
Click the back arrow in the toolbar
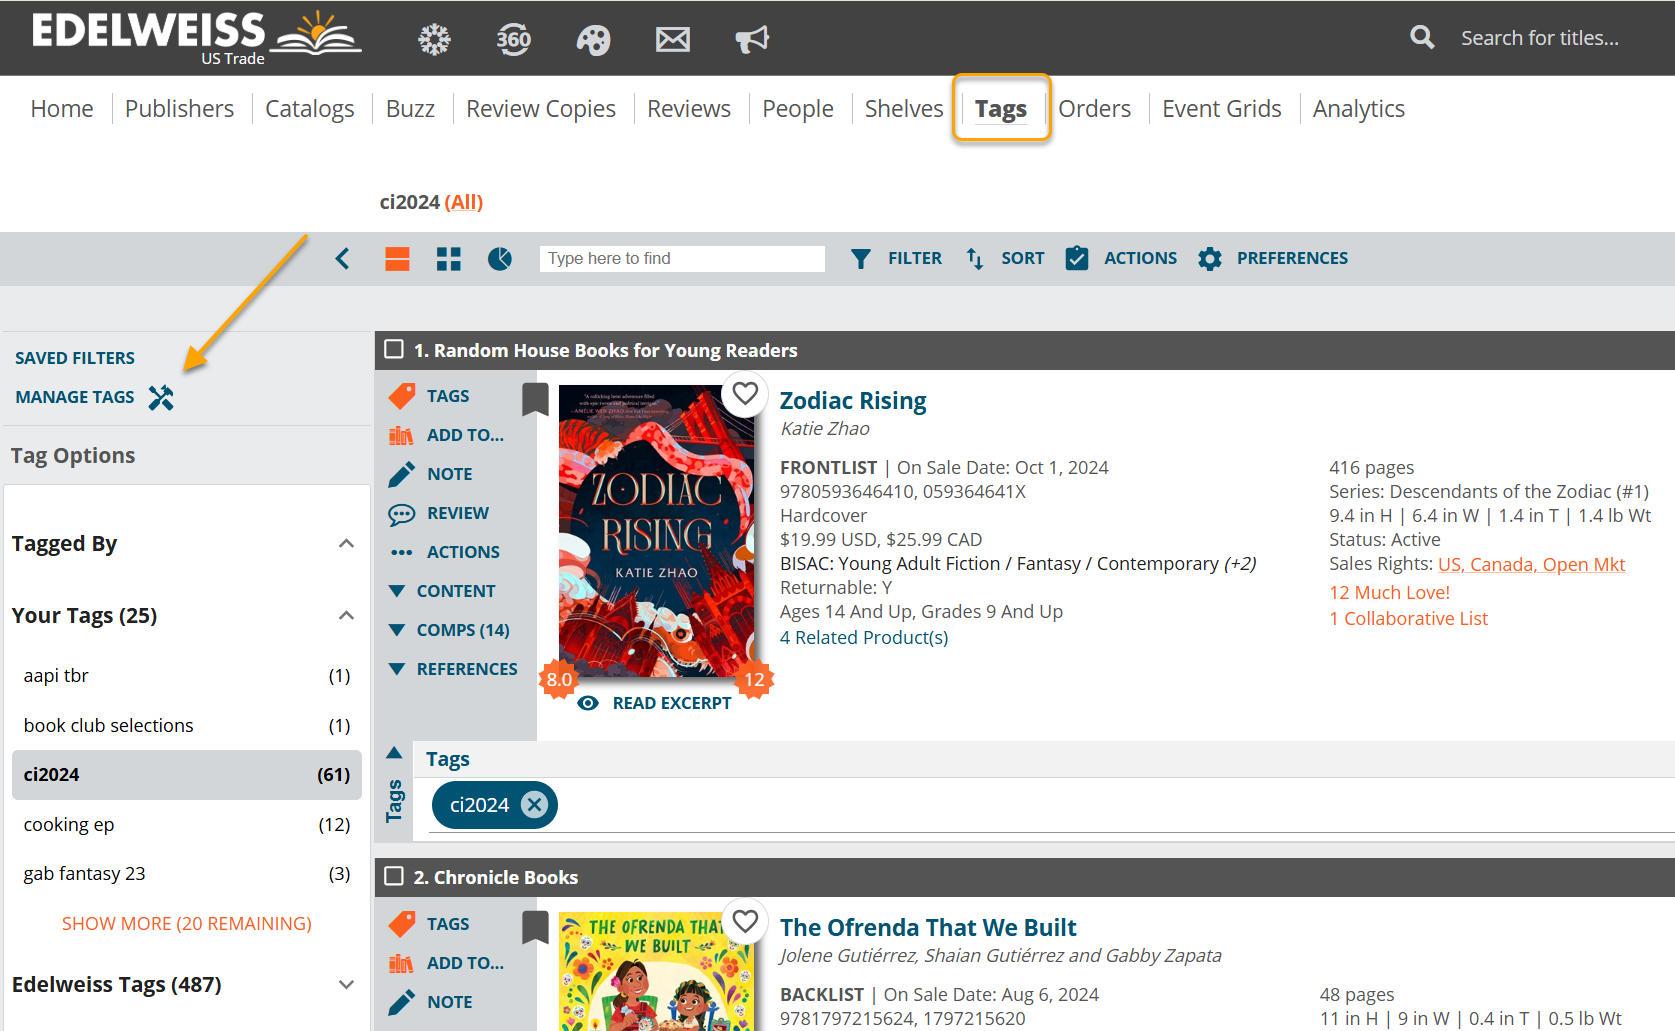(x=343, y=259)
